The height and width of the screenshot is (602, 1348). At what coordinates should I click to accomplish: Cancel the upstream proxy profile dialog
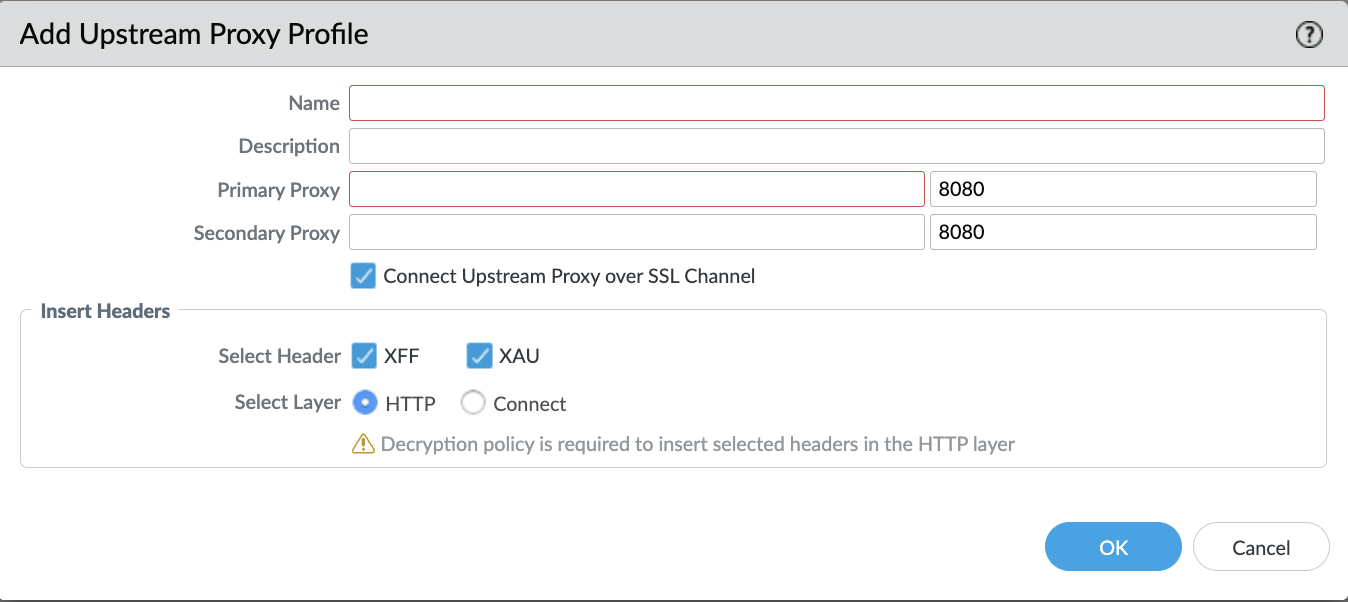click(x=1260, y=547)
